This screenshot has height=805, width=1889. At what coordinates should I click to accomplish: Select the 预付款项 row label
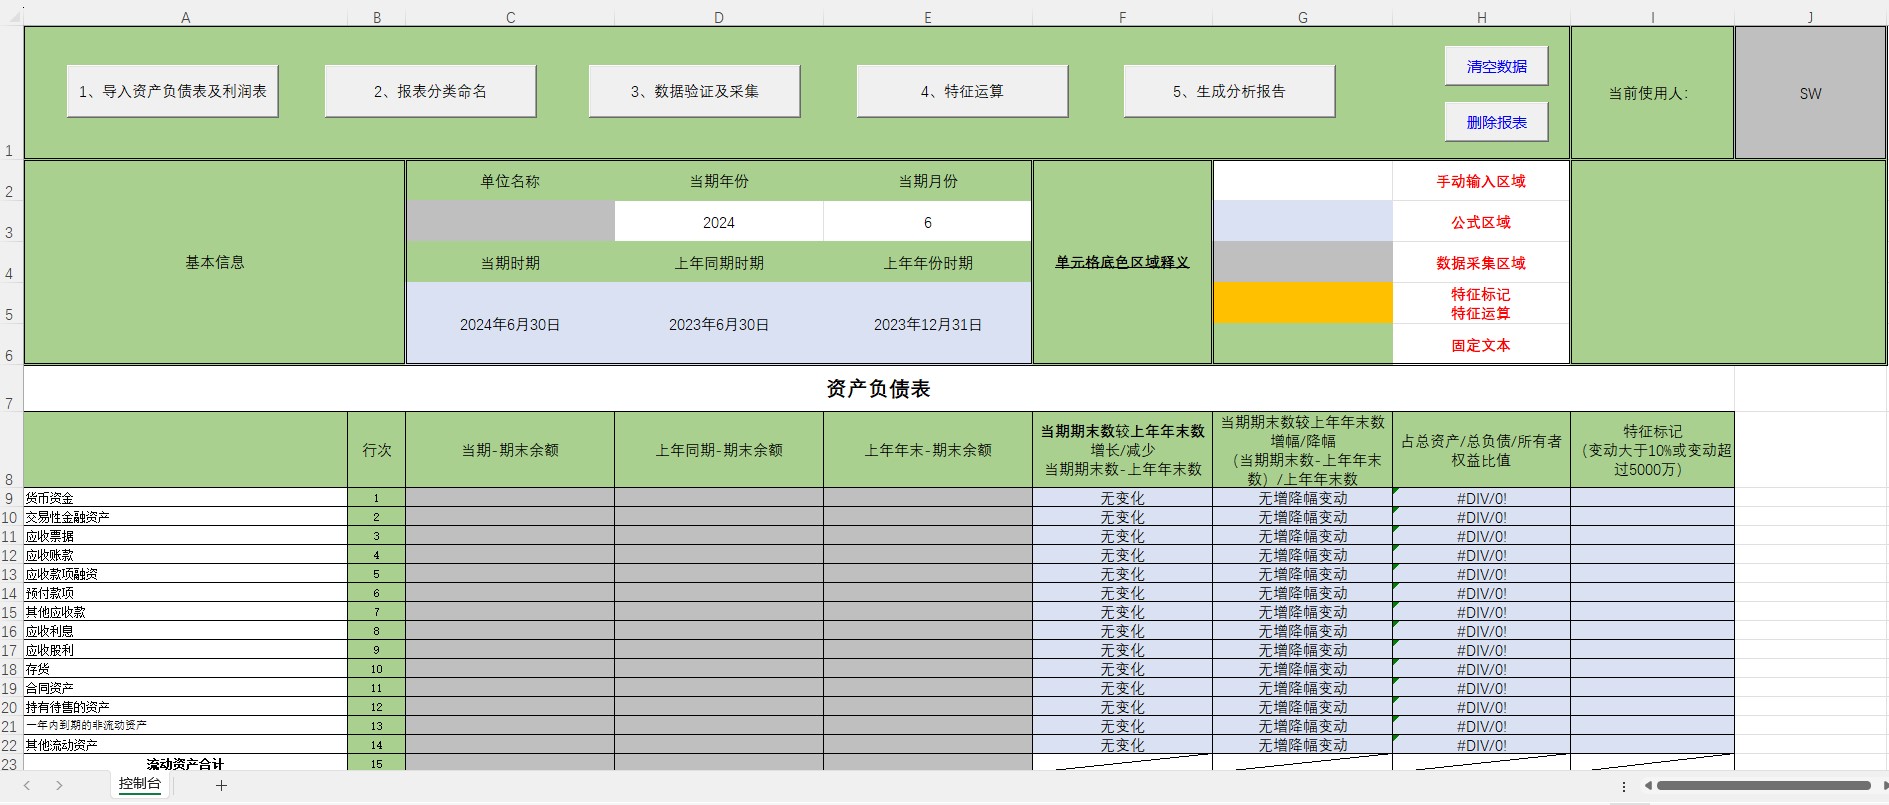tap(185, 593)
